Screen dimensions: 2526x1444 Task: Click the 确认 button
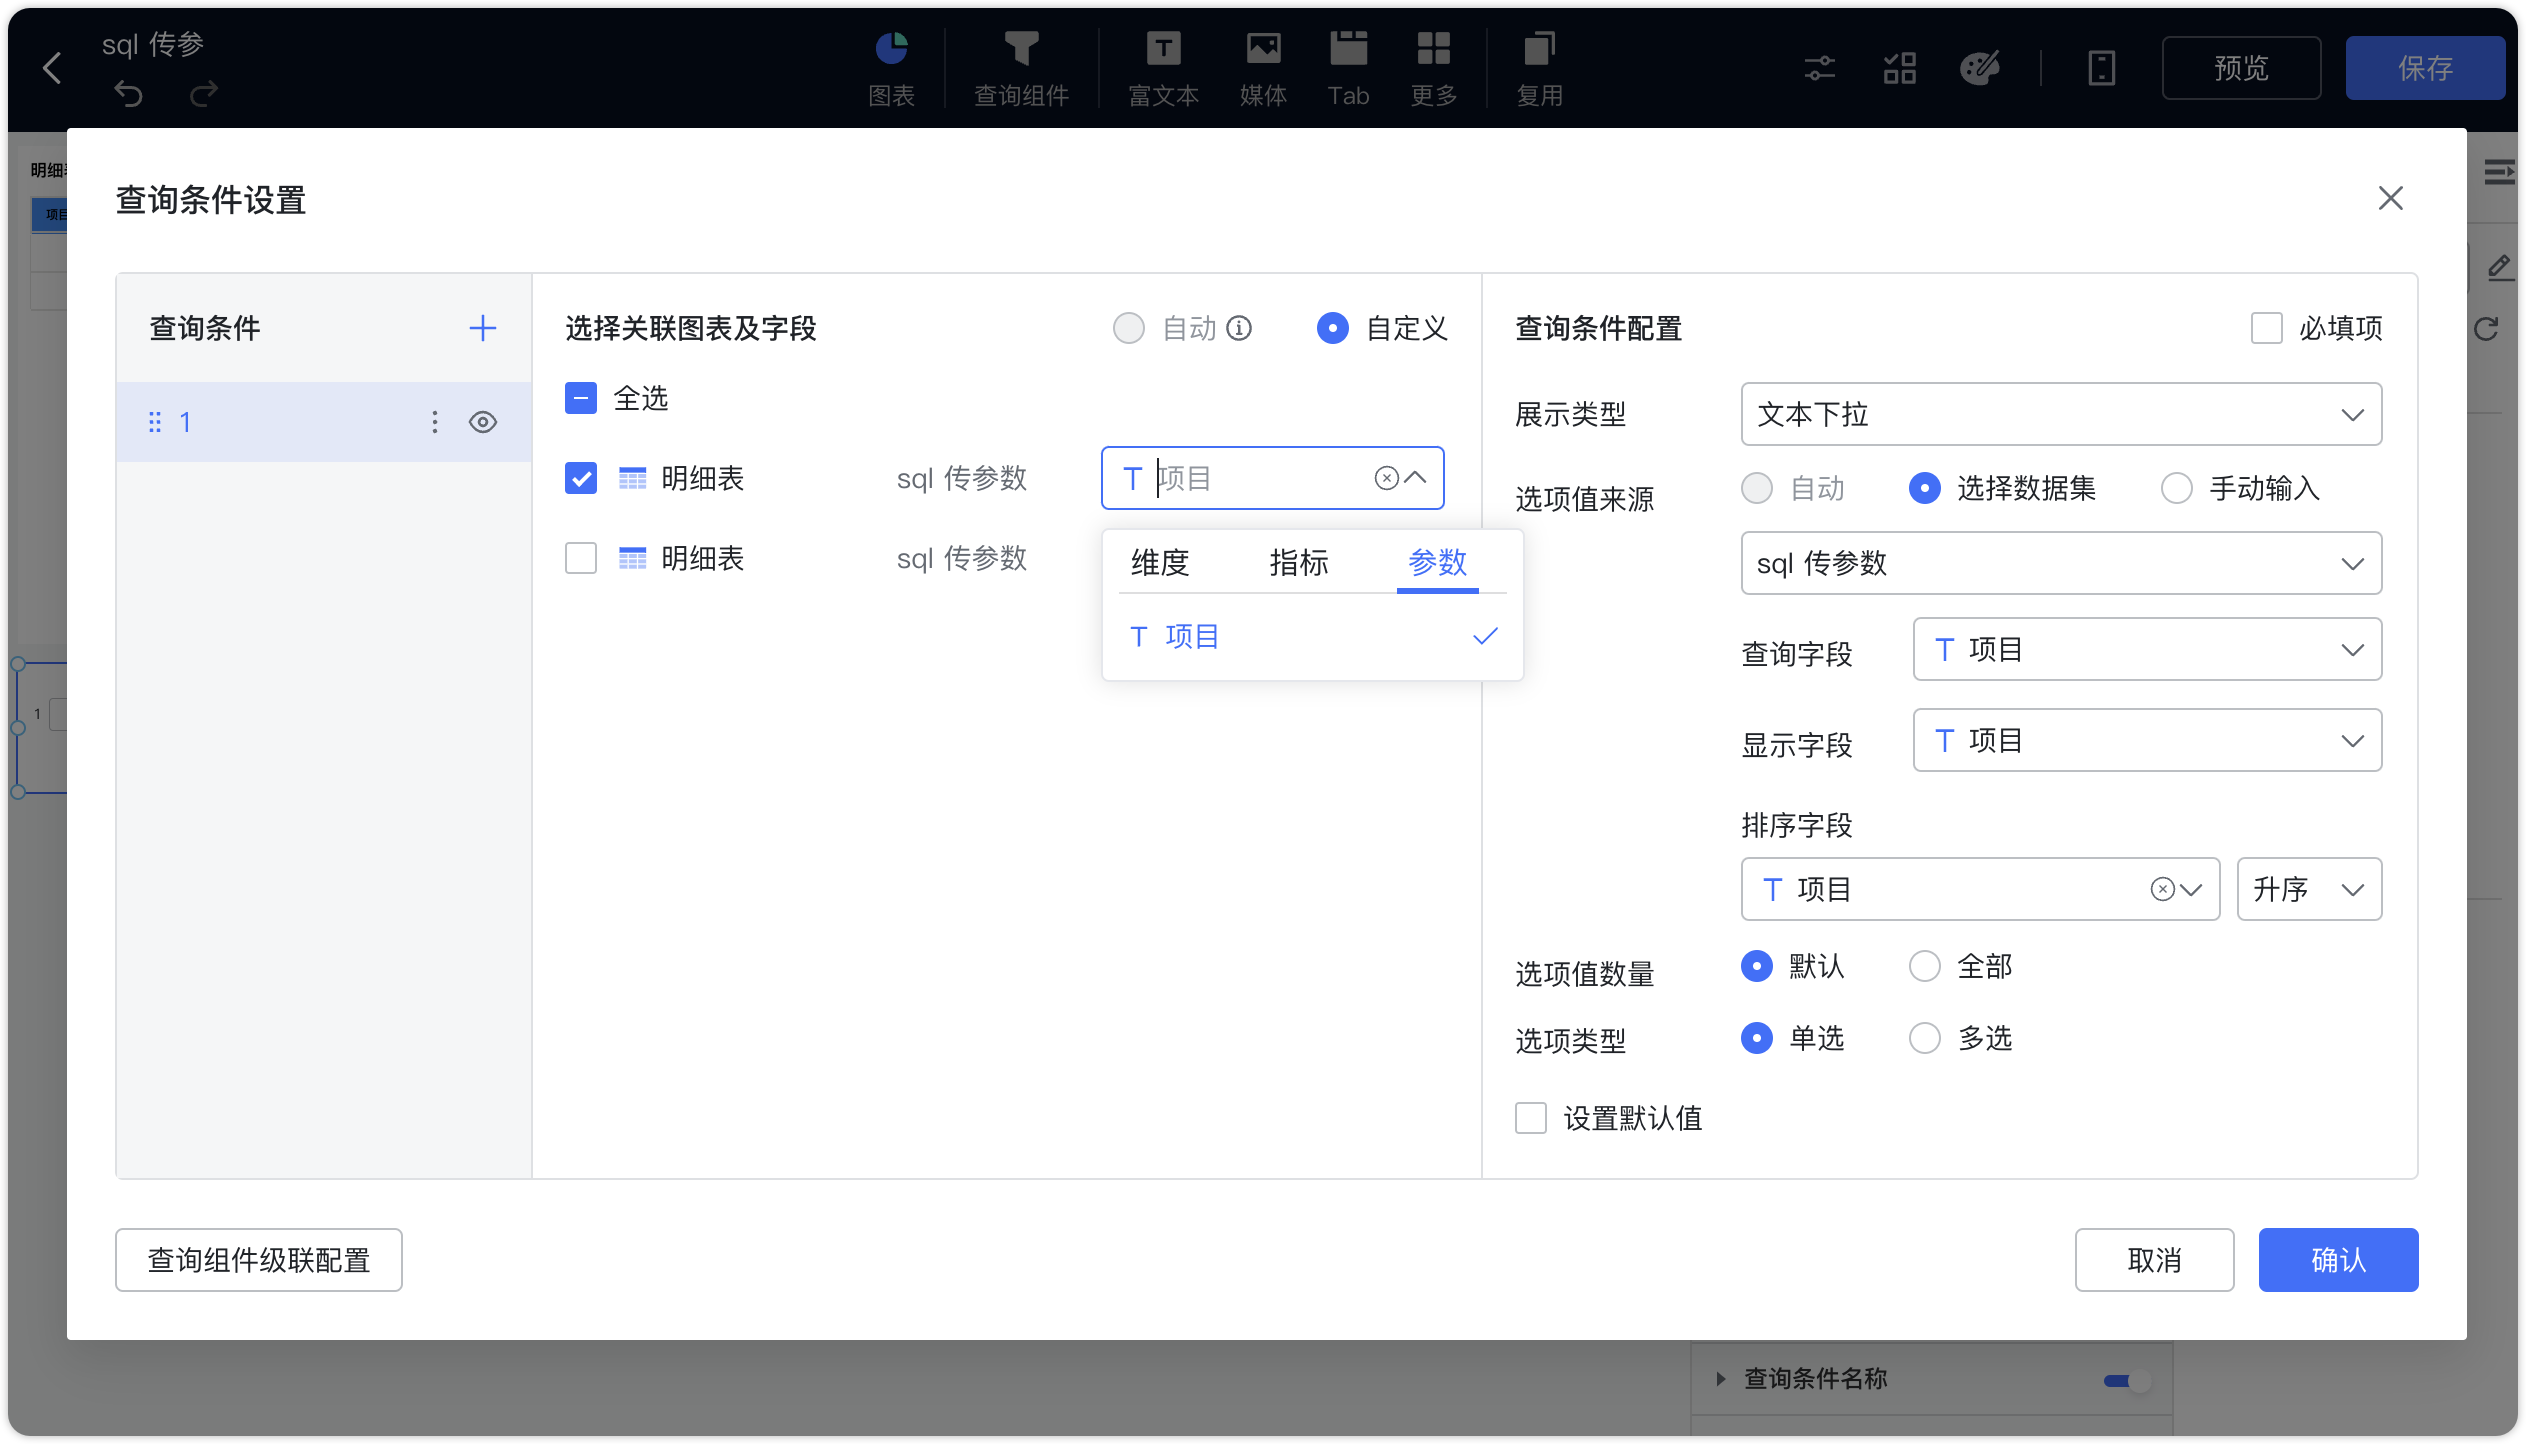2338,1260
